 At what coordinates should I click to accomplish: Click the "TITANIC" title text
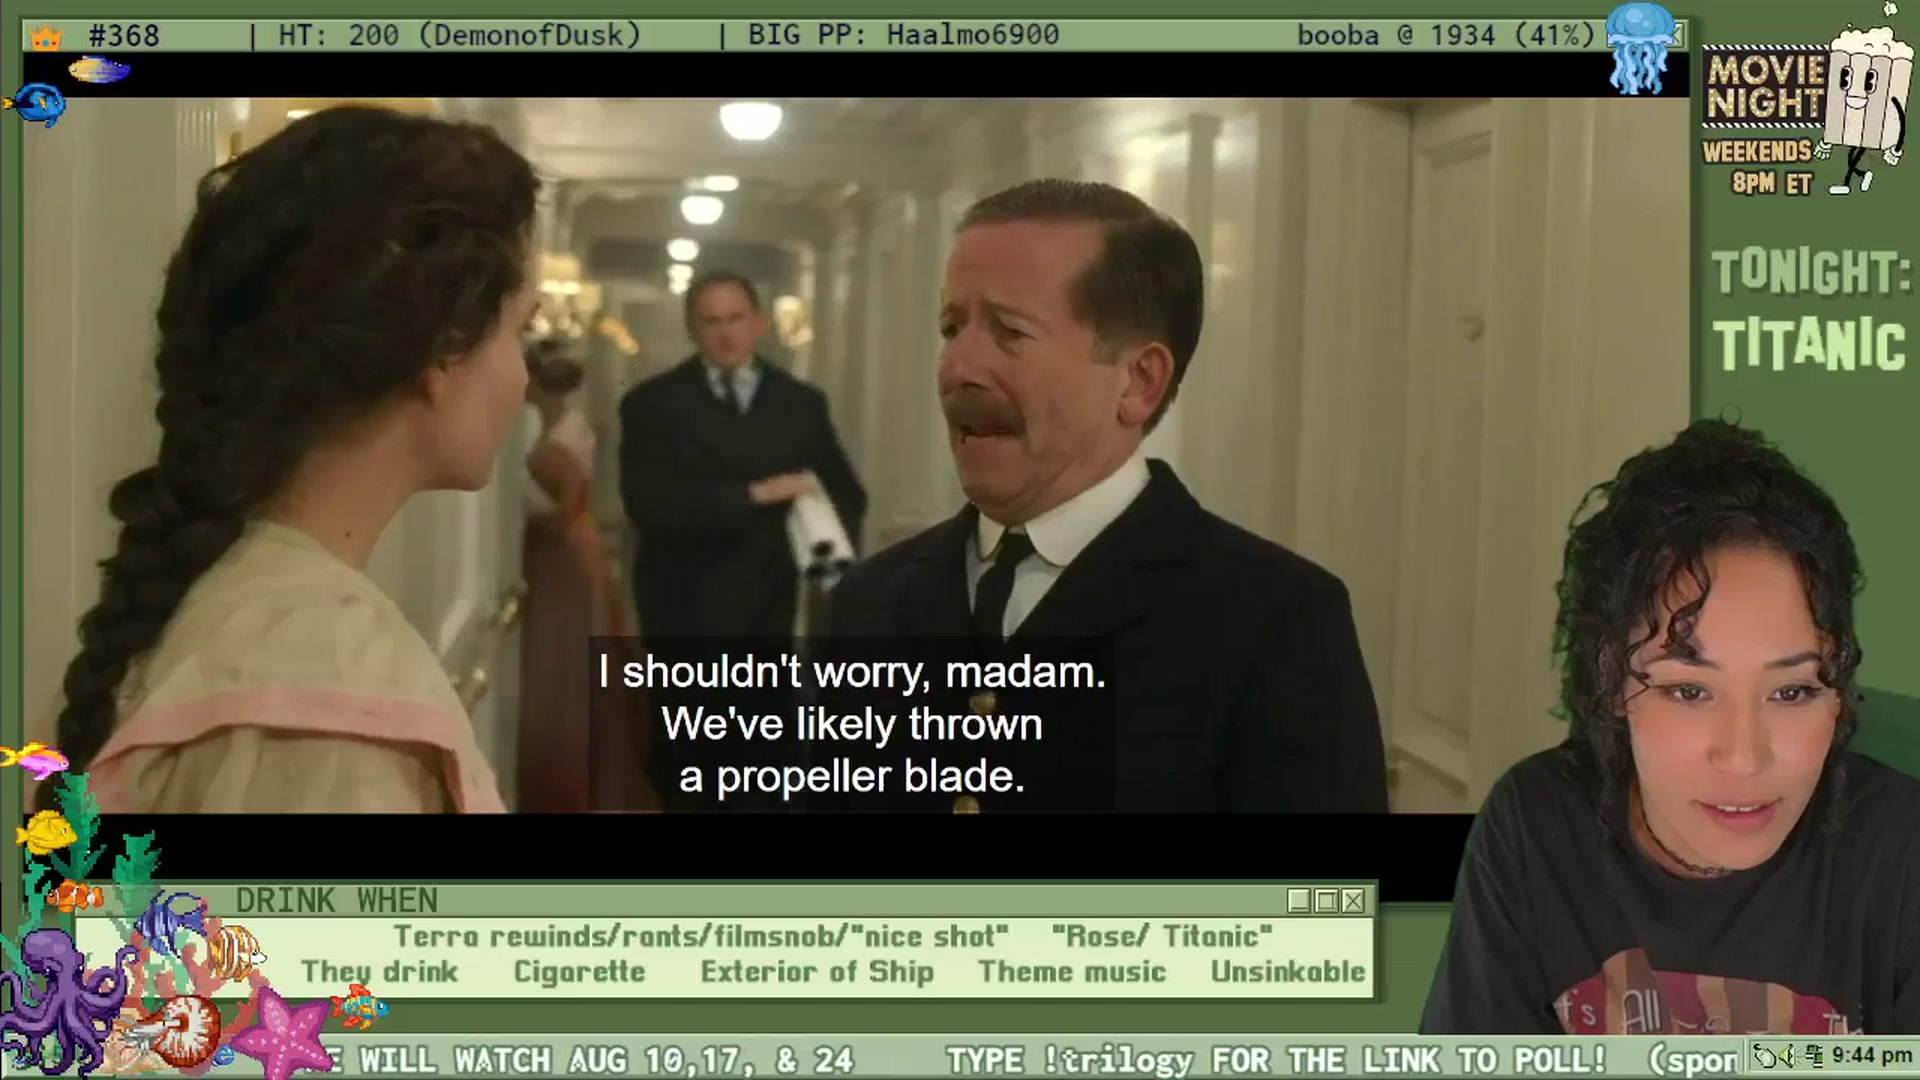[x=1809, y=346]
